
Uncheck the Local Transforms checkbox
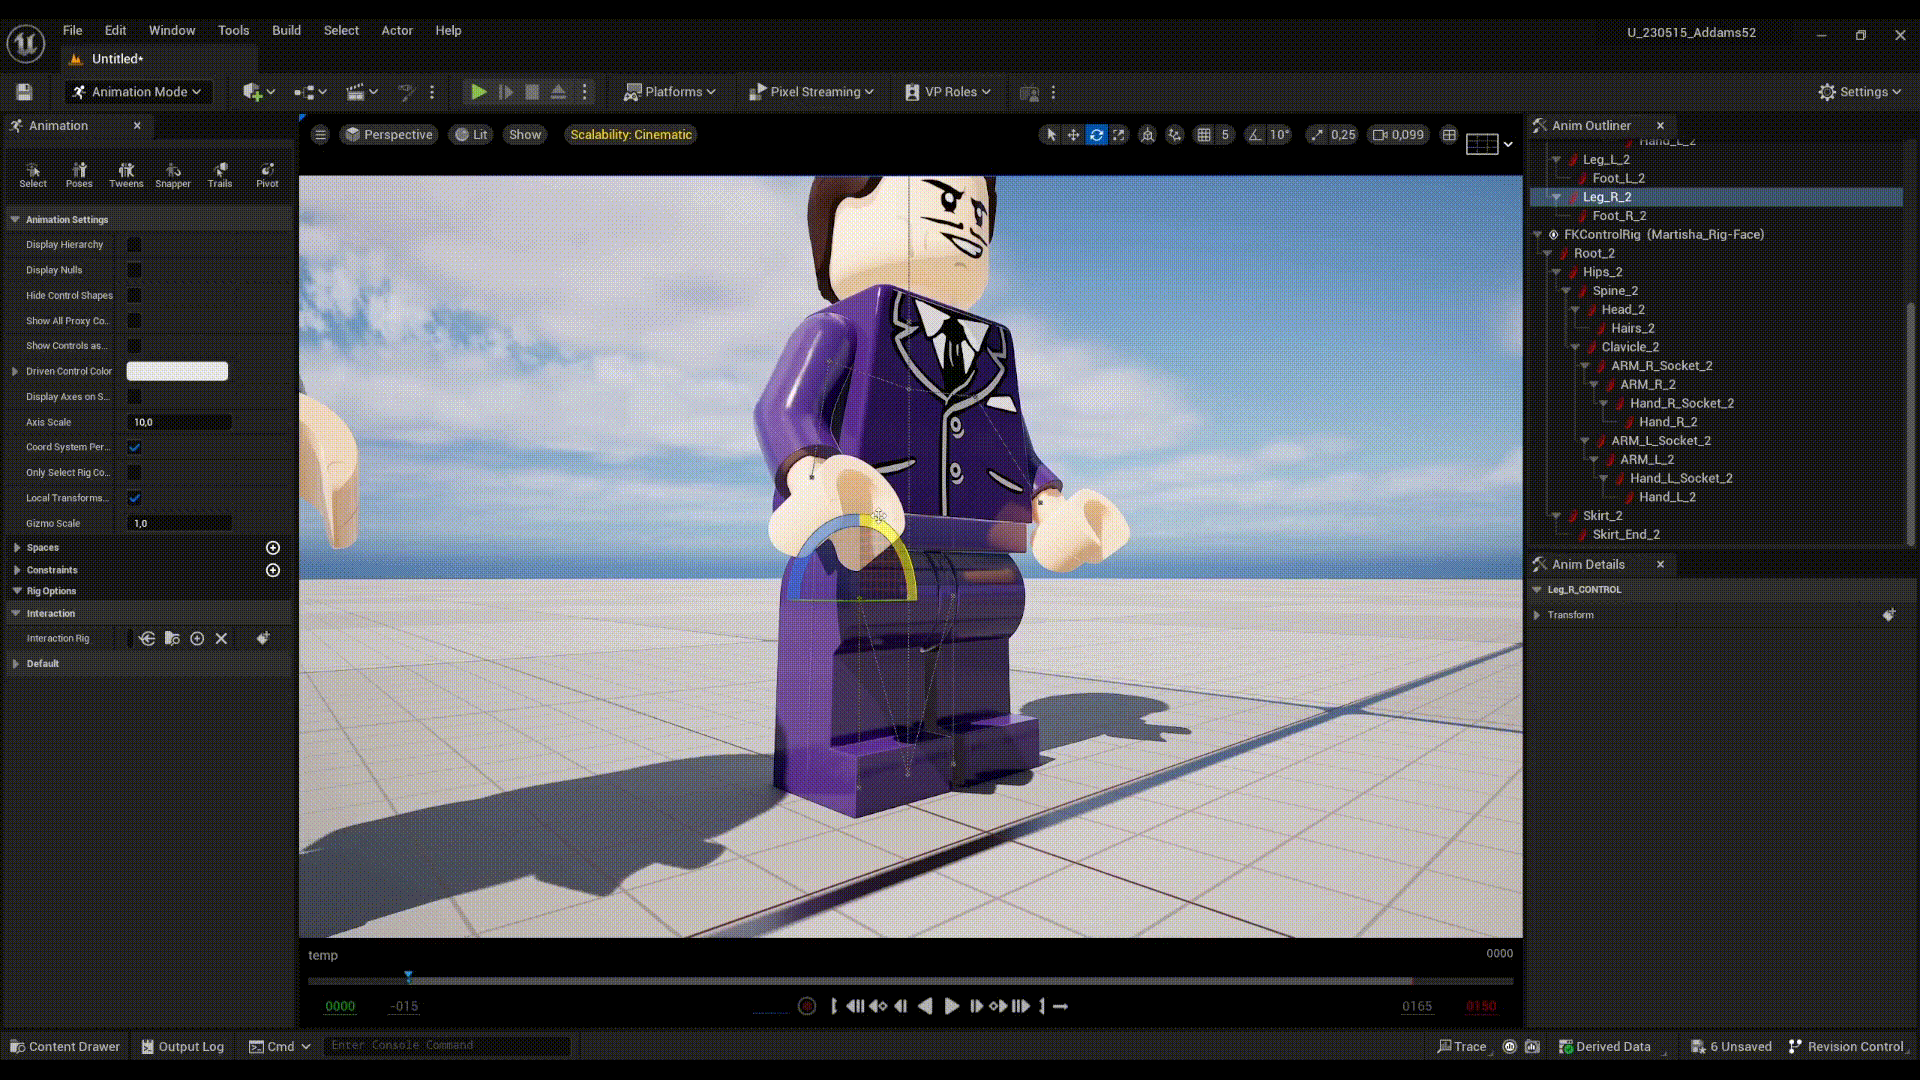point(134,498)
